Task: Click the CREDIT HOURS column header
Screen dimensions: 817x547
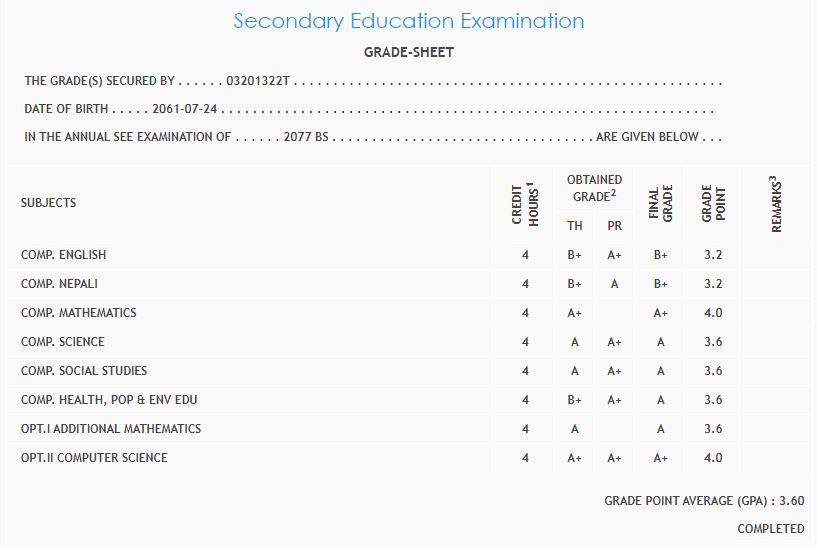Action: click(525, 204)
